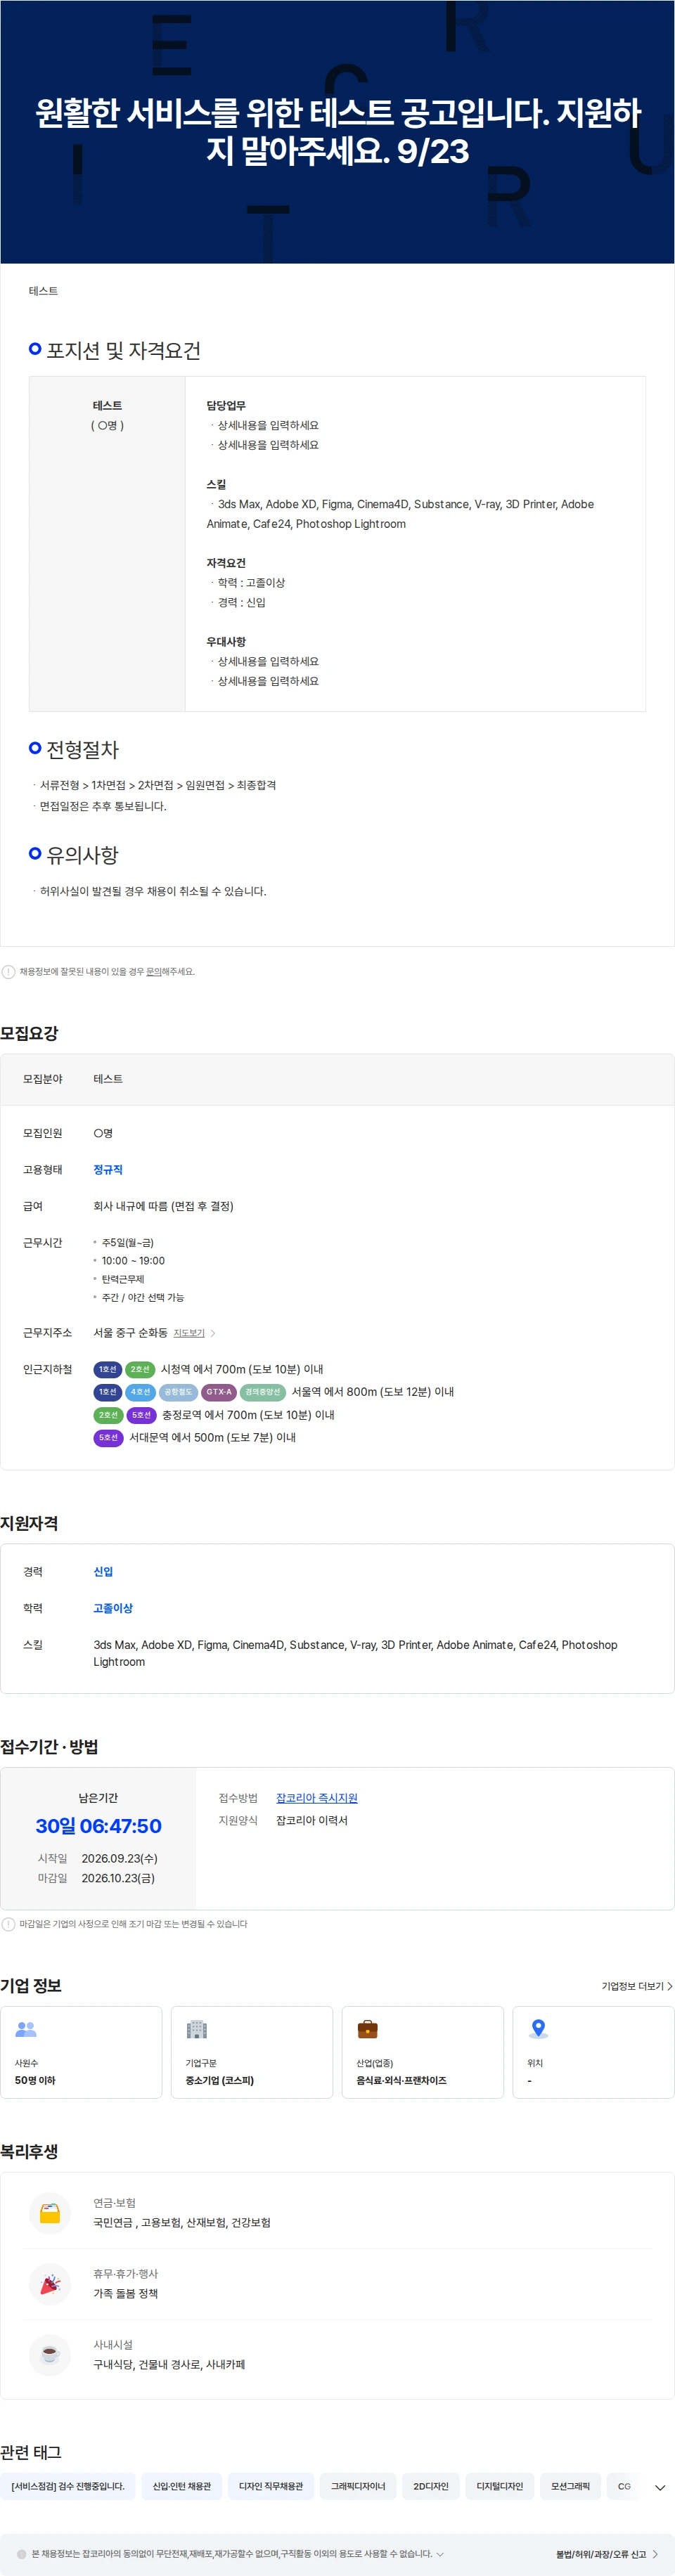Click the 1호선 badge for 서울역
Screen dimensions: 675x2576
click(107, 1392)
